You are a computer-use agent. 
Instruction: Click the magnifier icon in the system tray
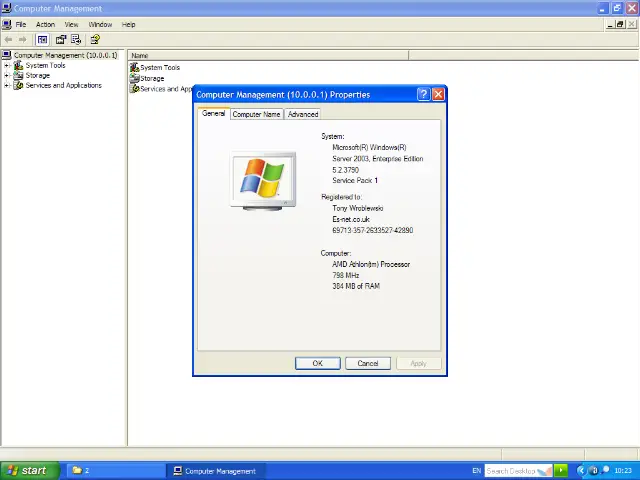pyautogui.click(x=606, y=470)
